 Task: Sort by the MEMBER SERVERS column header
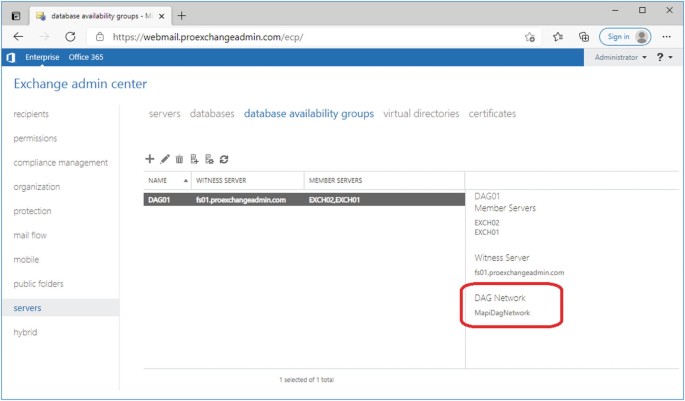(384, 180)
